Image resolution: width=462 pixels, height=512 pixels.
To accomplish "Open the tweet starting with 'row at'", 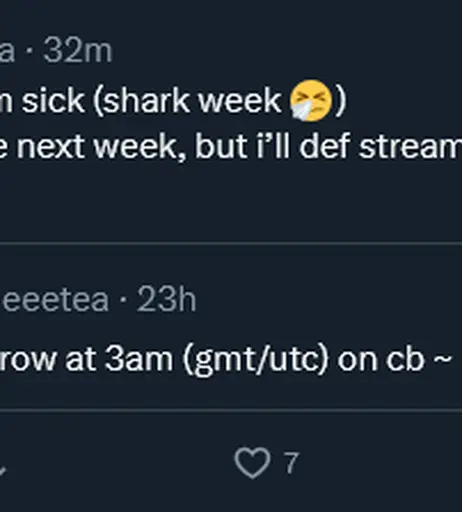I will [x=226, y=360].
